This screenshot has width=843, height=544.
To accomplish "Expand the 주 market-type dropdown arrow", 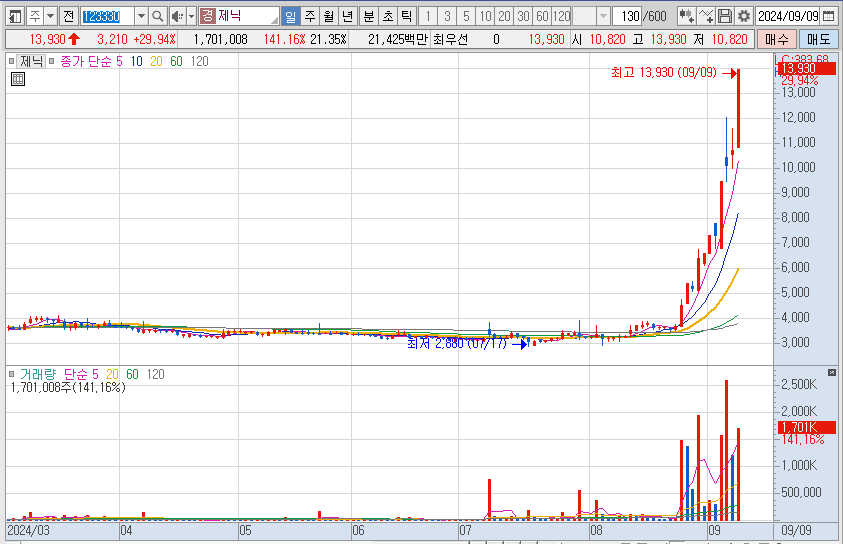I will coord(51,16).
